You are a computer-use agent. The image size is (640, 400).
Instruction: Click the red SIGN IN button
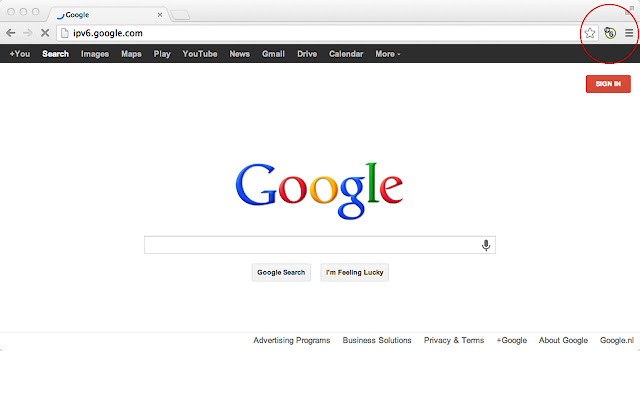(608, 84)
